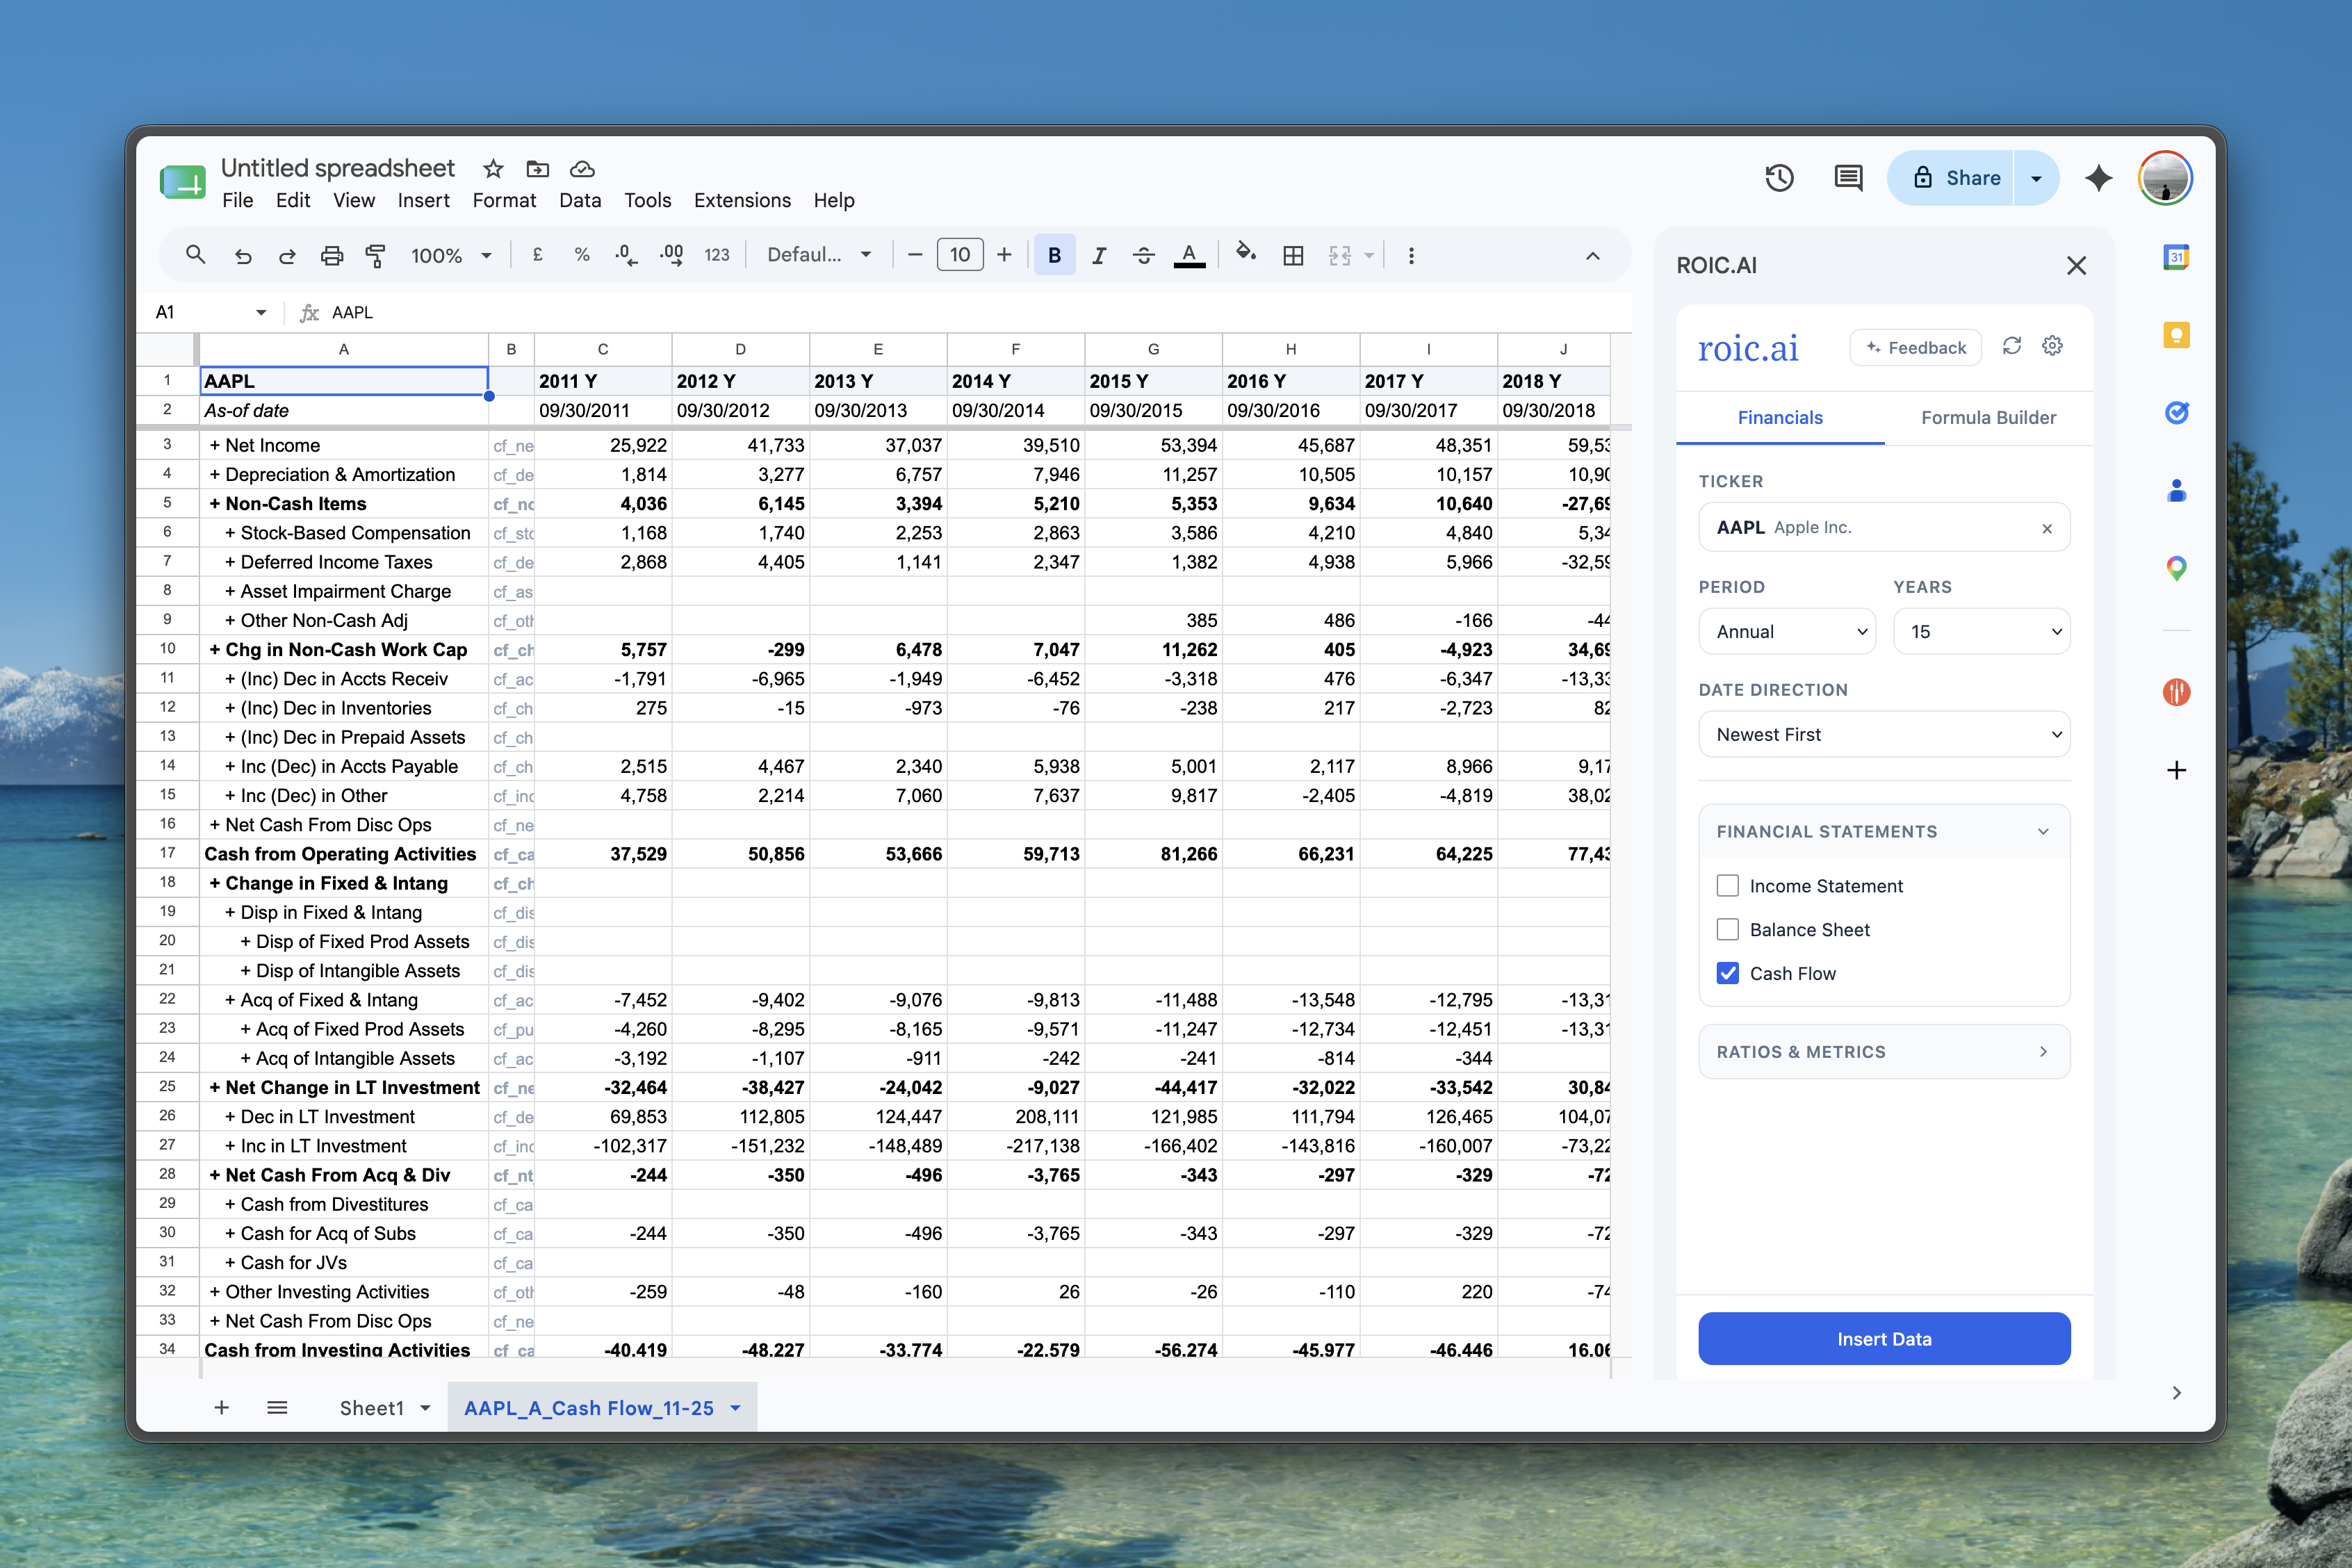Screen dimensions: 2352x1568
Task: Open the search menus magnifier icon
Action: [x=195, y=255]
